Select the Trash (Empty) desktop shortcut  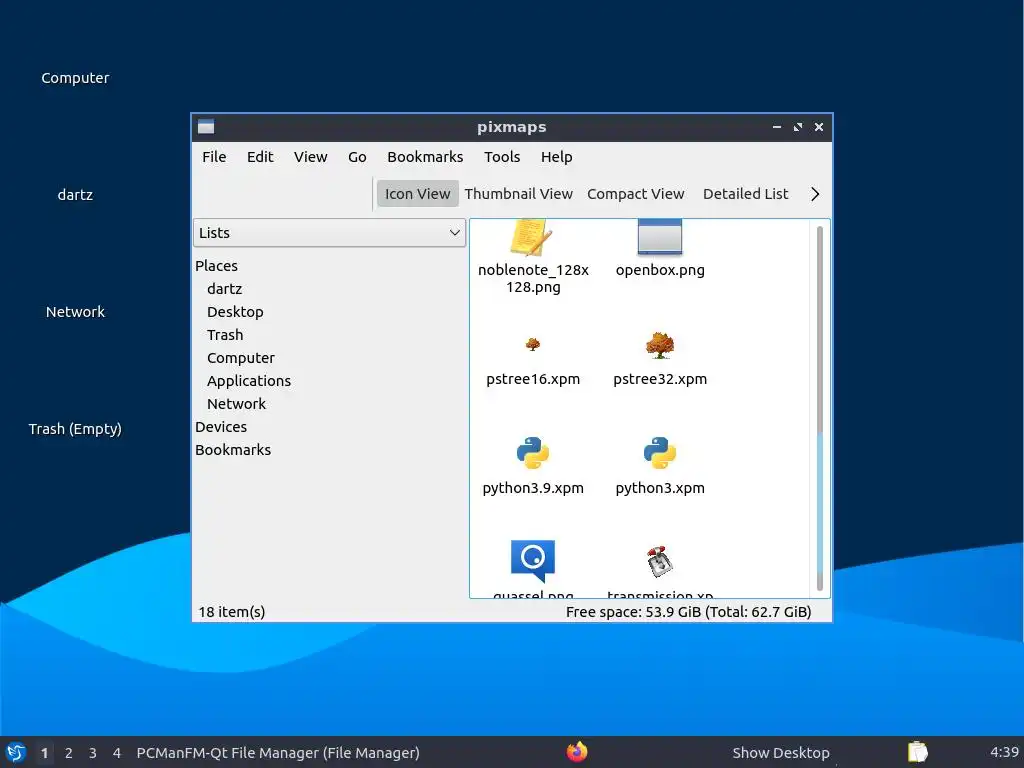click(x=75, y=428)
